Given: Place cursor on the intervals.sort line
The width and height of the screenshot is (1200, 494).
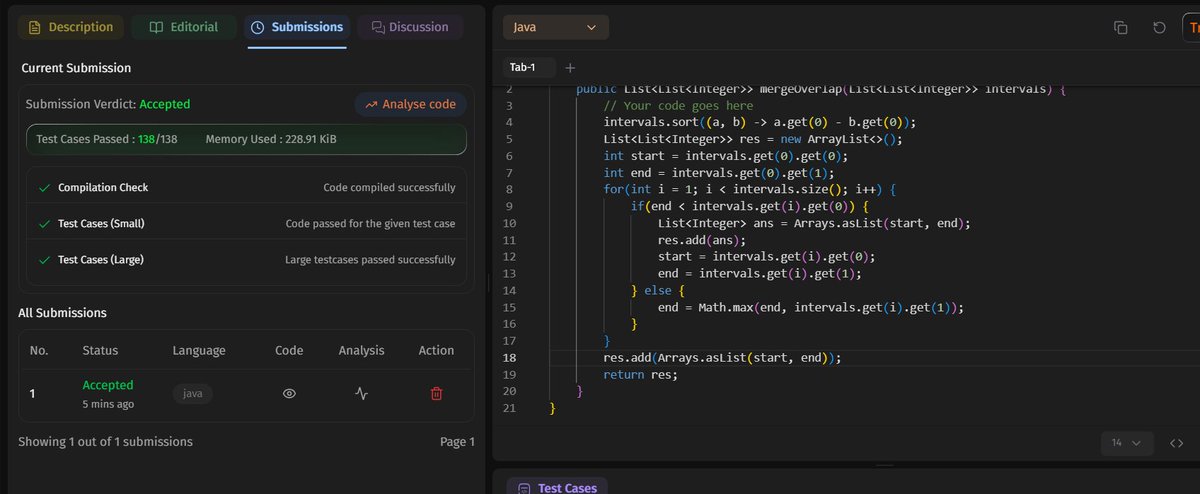Looking at the screenshot, I should (x=759, y=122).
